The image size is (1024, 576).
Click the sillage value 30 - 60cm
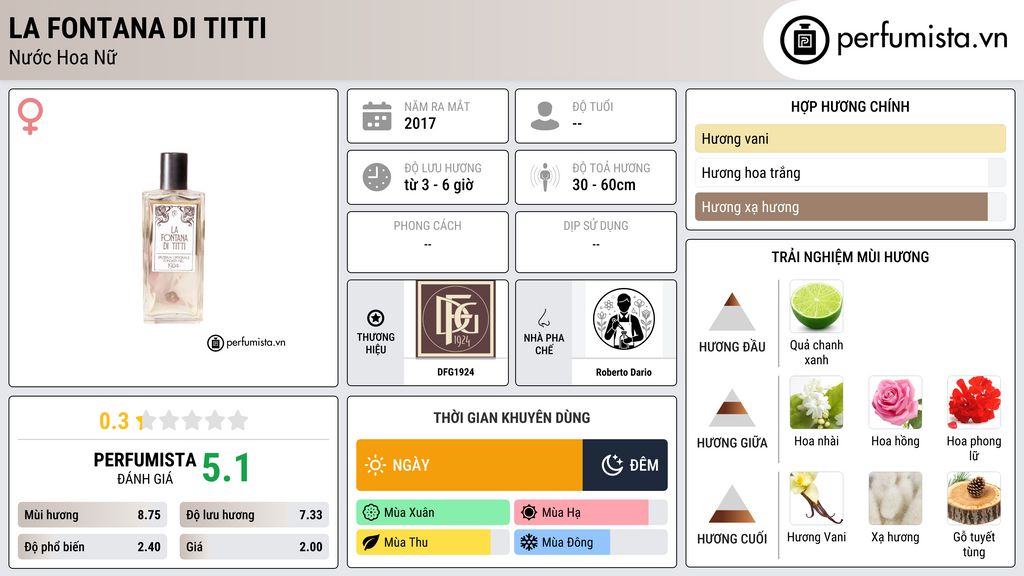point(604,185)
